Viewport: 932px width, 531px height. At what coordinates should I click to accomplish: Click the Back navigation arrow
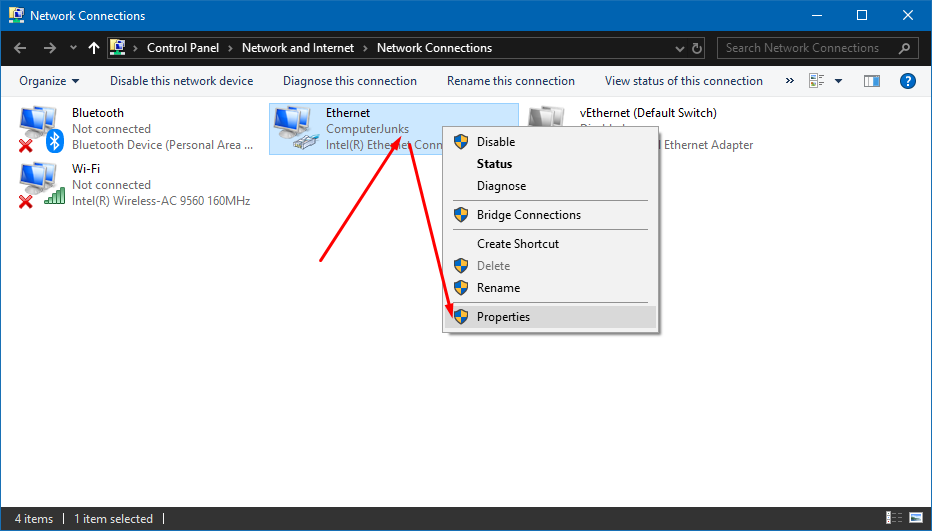pos(20,48)
